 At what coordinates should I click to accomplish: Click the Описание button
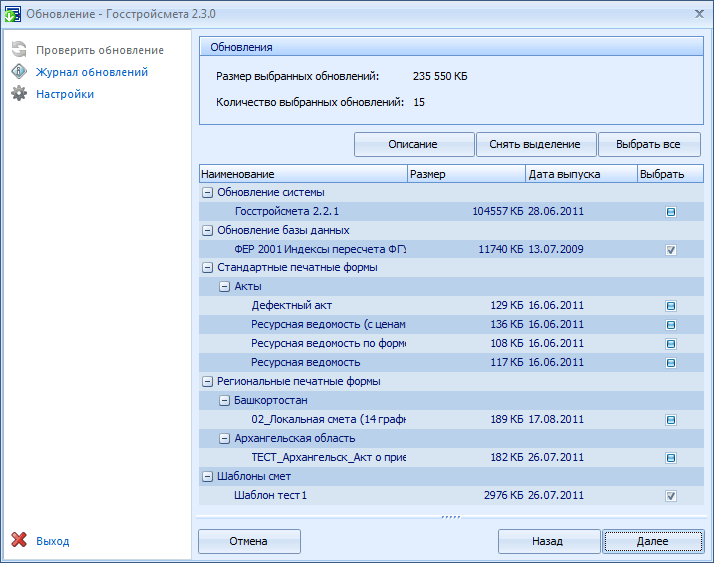pyautogui.click(x=414, y=144)
